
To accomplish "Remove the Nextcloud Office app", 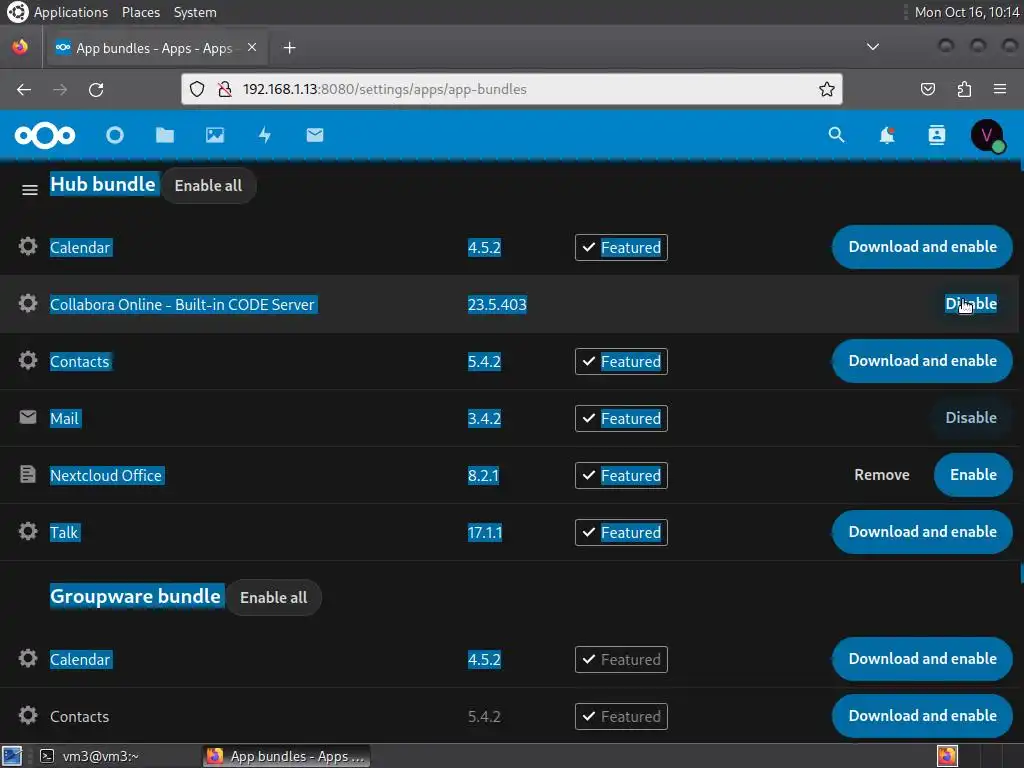I will [882, 475].
